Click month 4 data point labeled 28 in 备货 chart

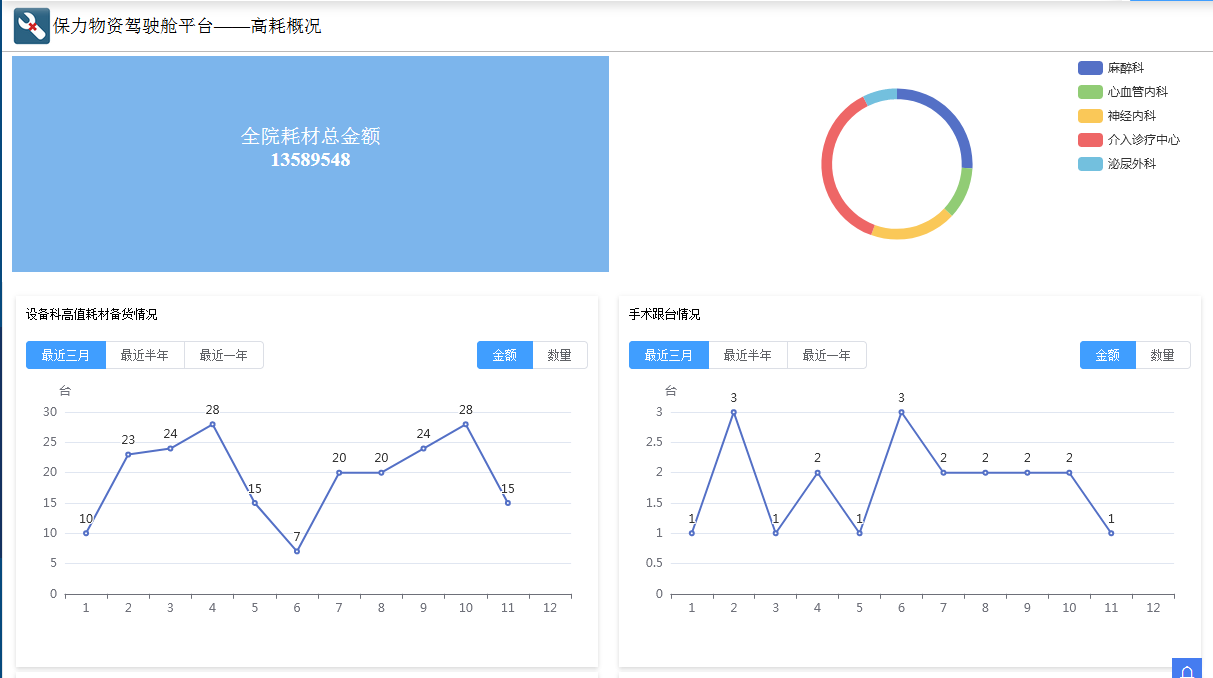(x=212, y=424)
